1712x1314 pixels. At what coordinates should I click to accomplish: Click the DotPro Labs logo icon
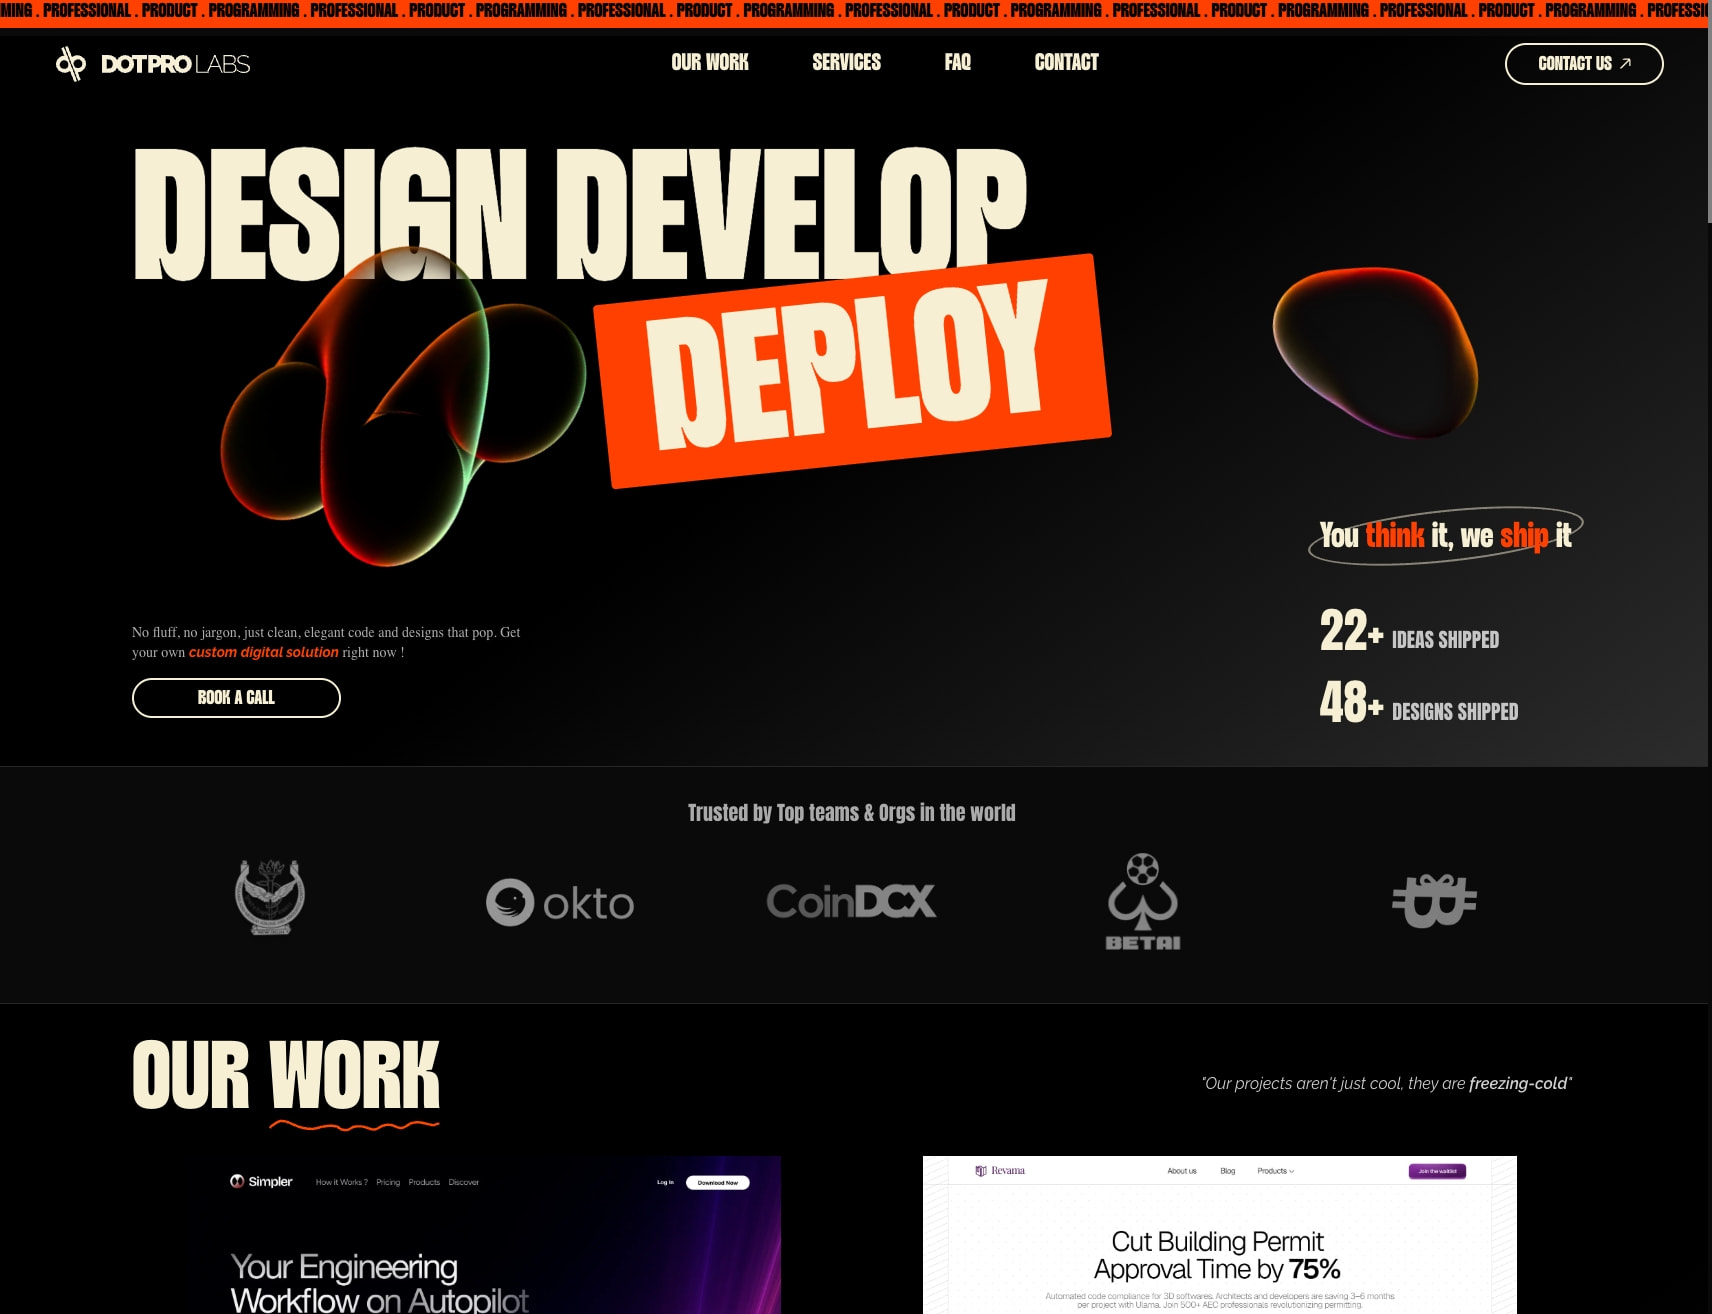click(71, 64)
